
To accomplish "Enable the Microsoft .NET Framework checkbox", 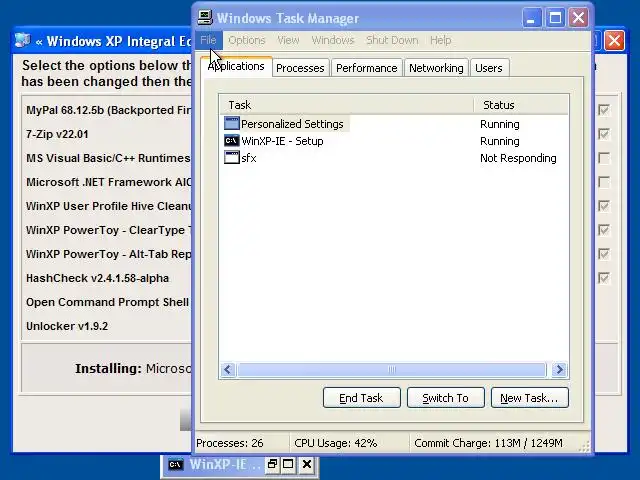I will 604,182.
